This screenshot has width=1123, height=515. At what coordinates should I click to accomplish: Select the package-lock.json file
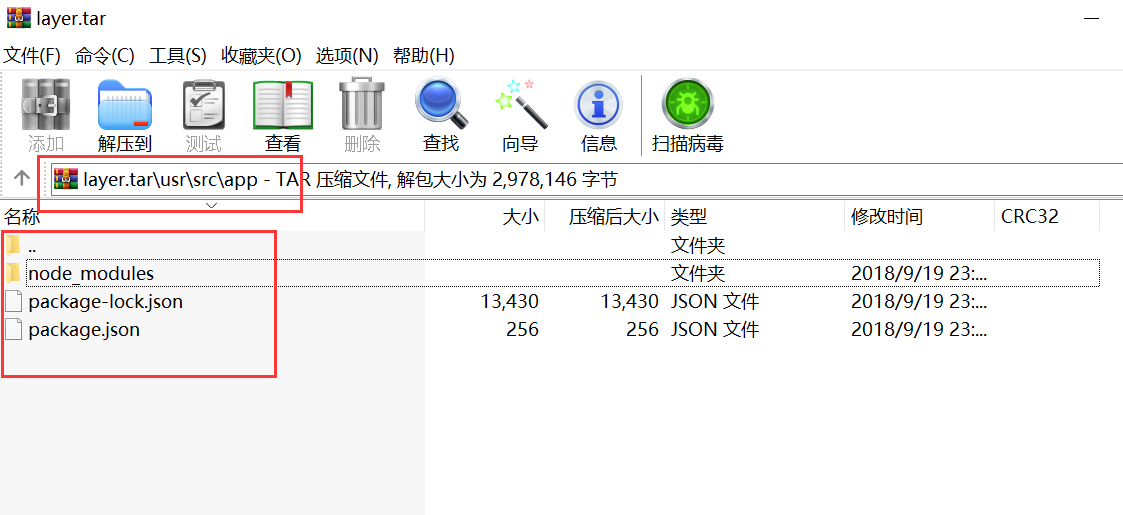105,301
